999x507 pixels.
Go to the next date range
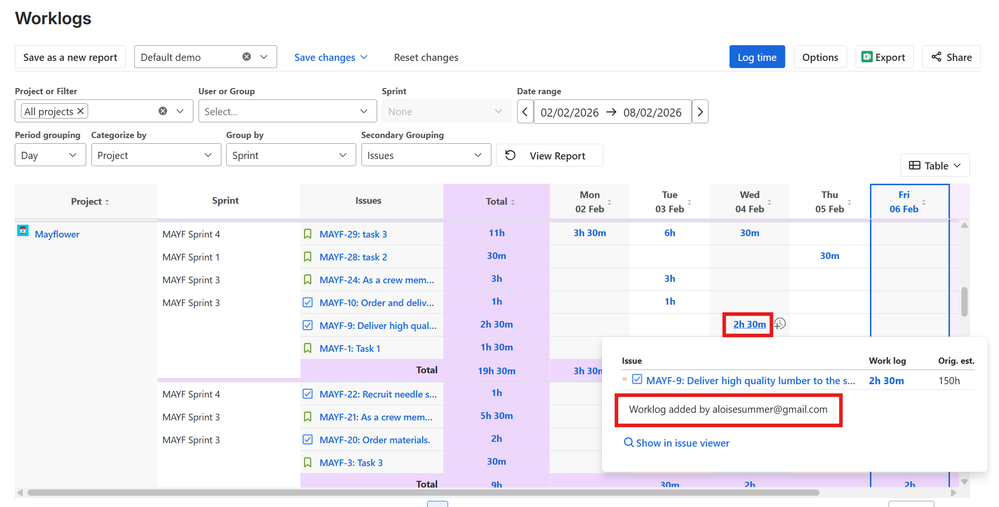(700, 112)
